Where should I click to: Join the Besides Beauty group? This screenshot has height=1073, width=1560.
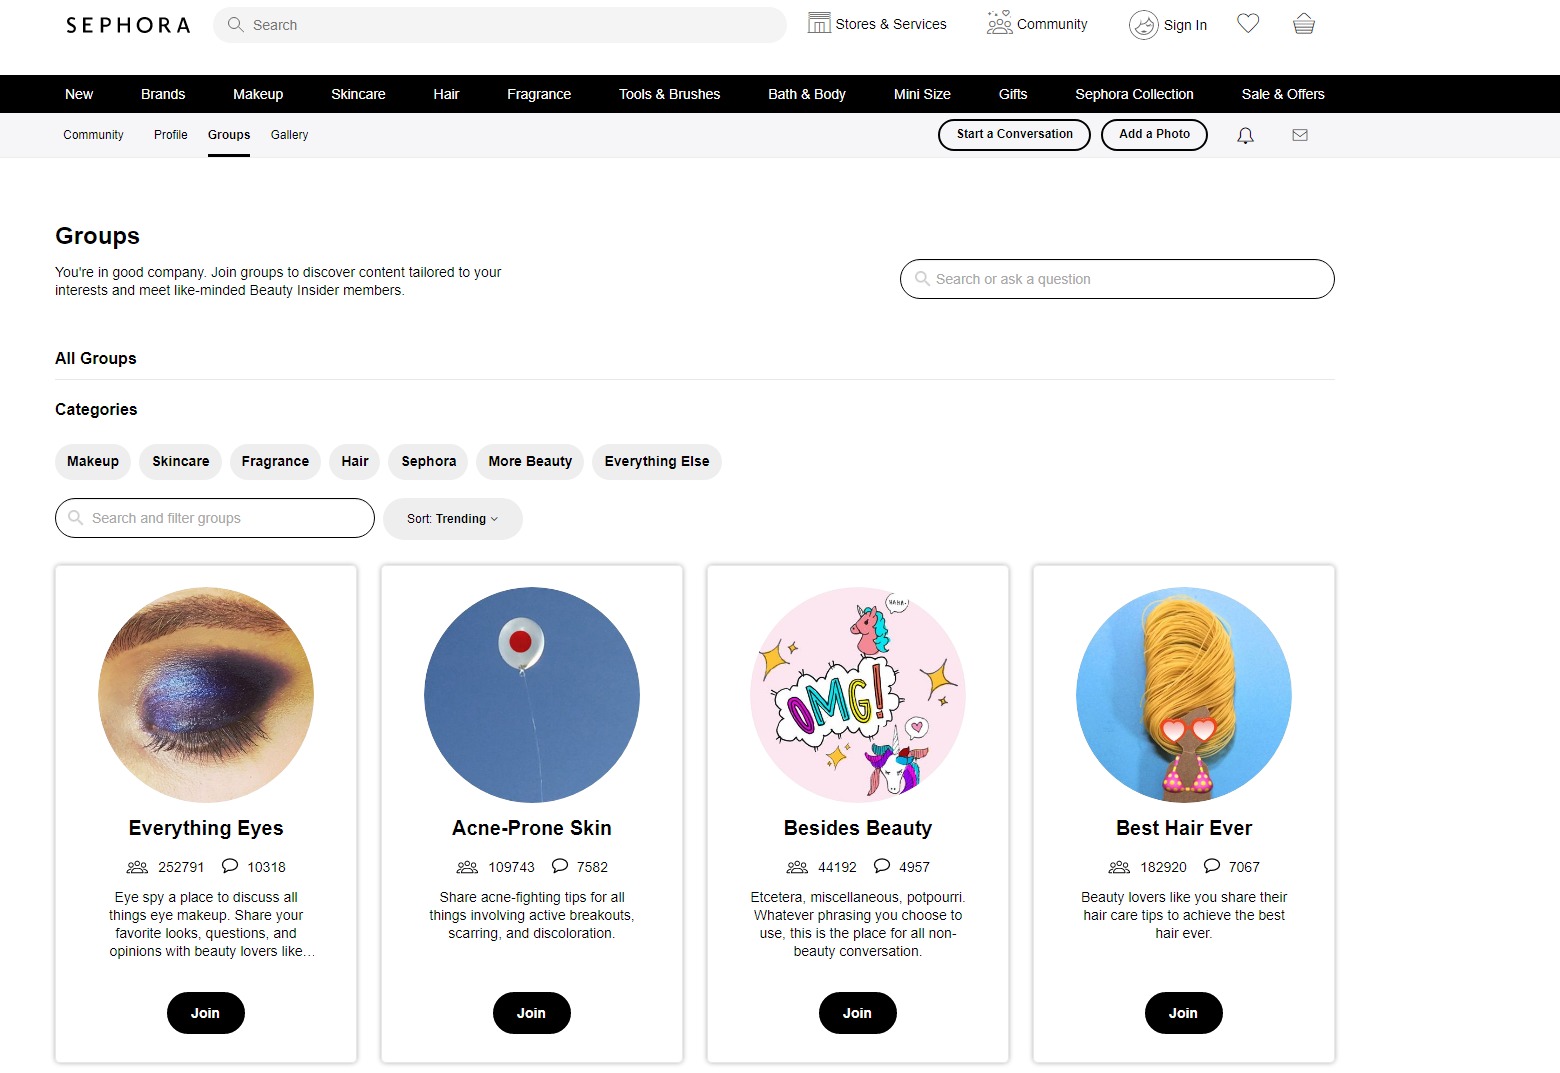[857, 1013]
